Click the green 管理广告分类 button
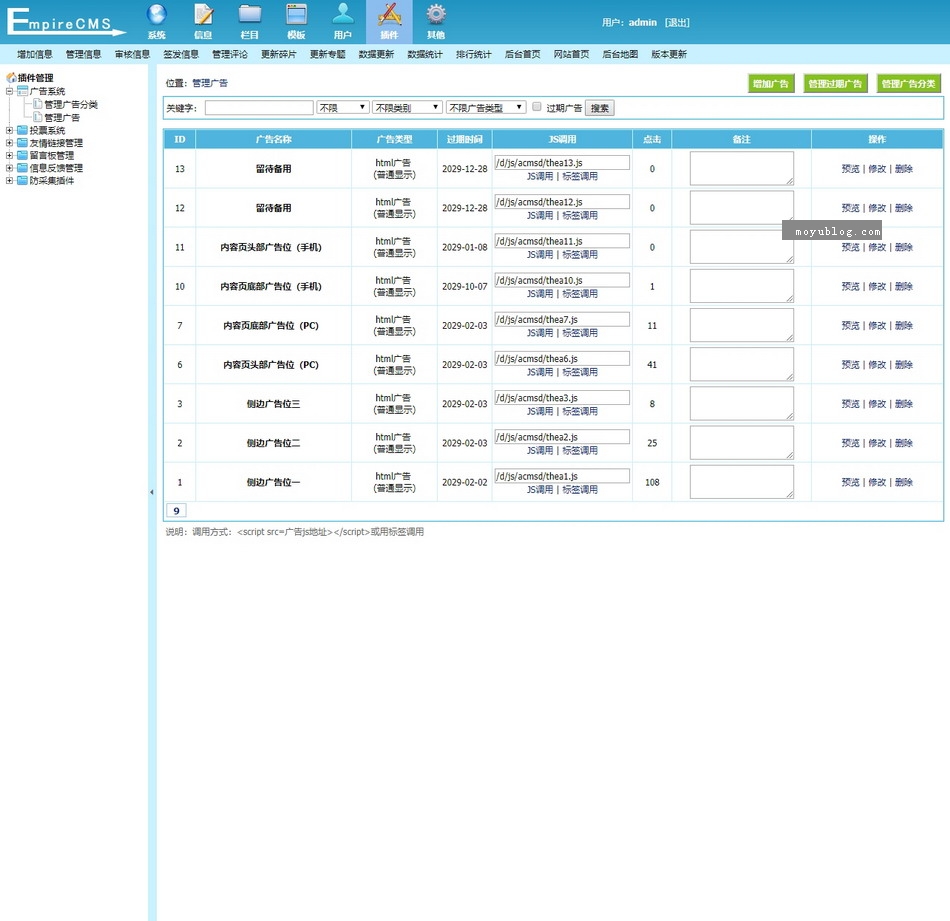Viewport: 950px width, 921px height. pos(908,84)
